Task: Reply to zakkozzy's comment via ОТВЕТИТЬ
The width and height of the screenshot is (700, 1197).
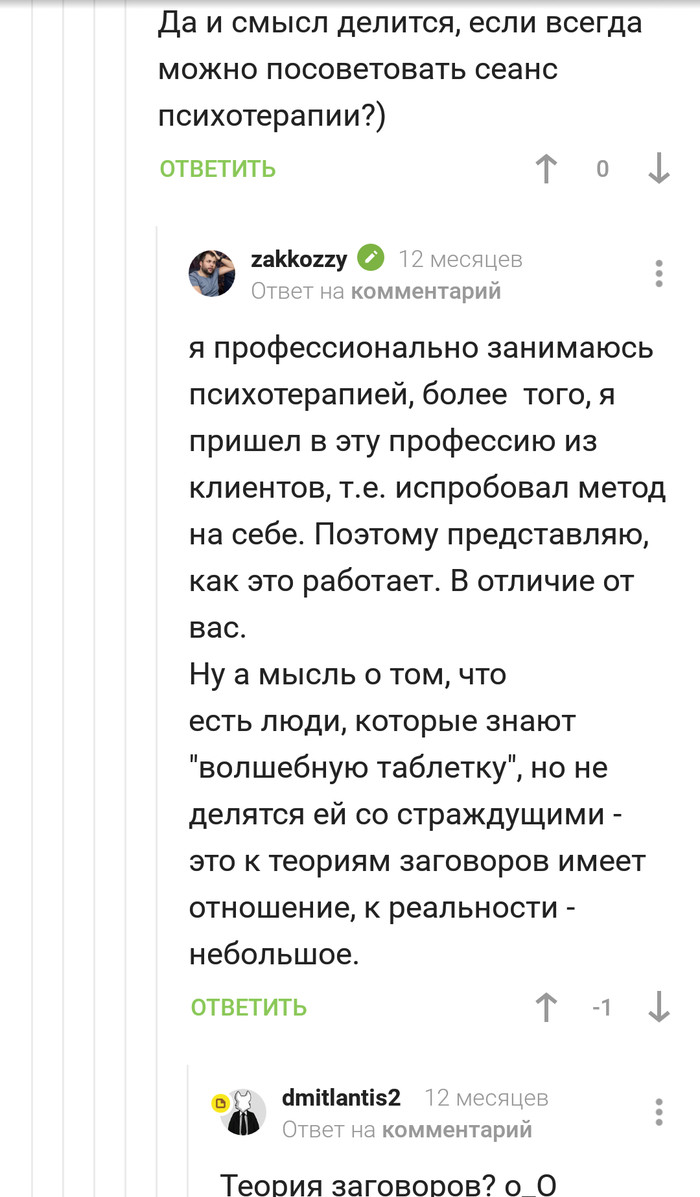Action: coord(249,1007)
